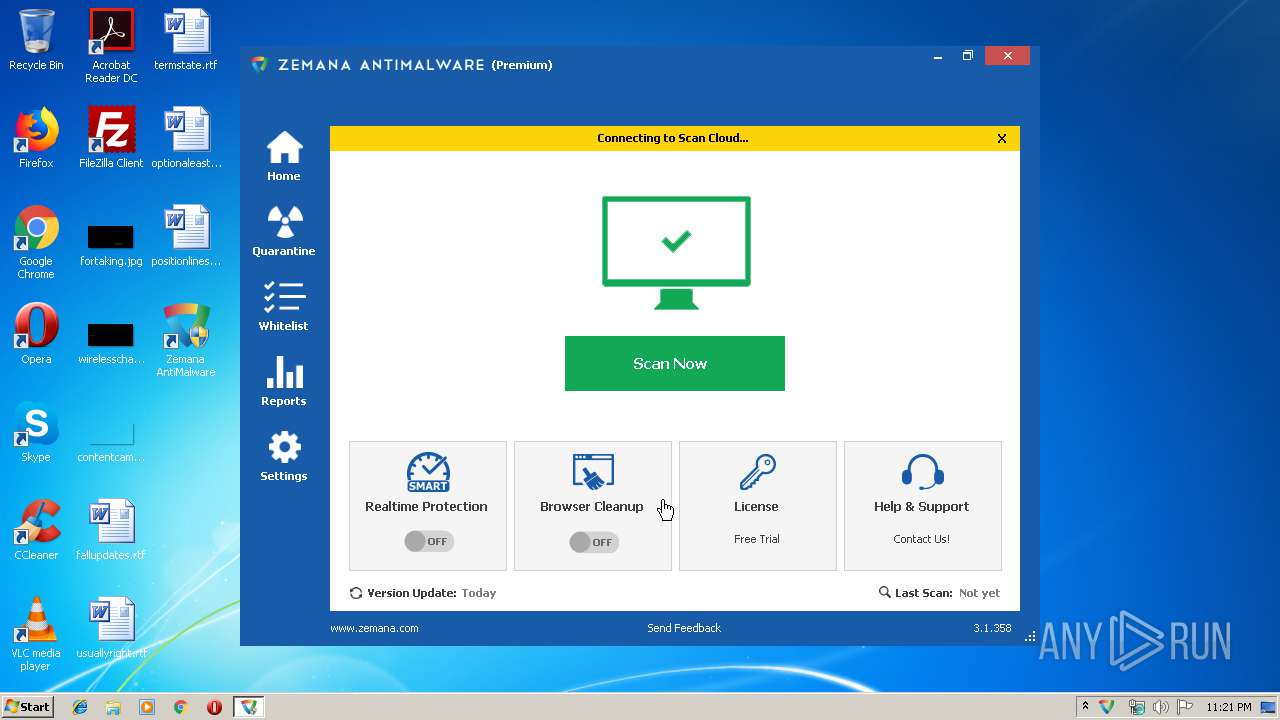
Task: Open Acrobat Reader DC desktop shortcut
Action: point(111,46)
